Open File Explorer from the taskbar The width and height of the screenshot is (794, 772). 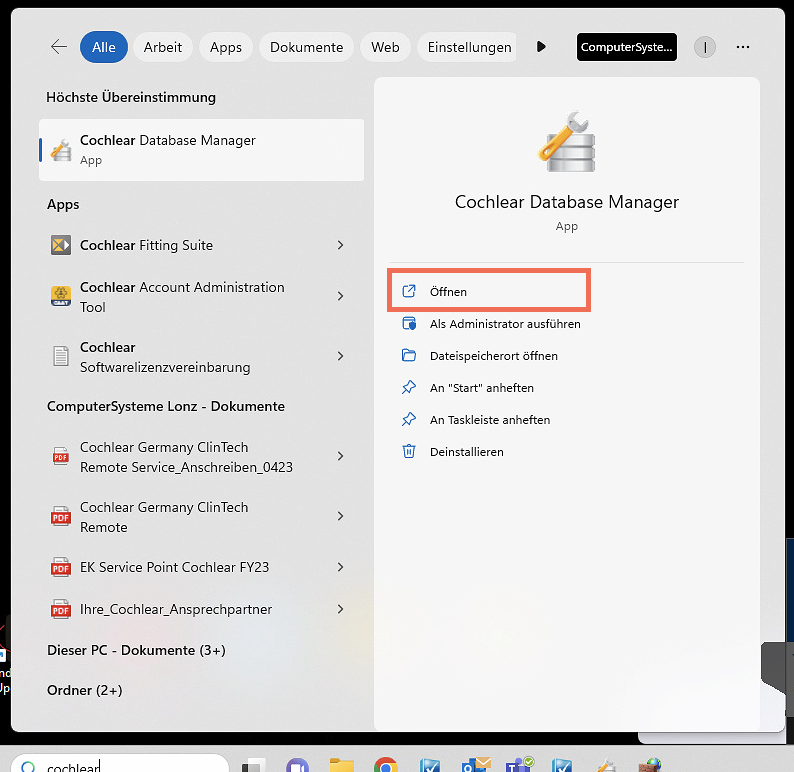(x=342, y=766)
